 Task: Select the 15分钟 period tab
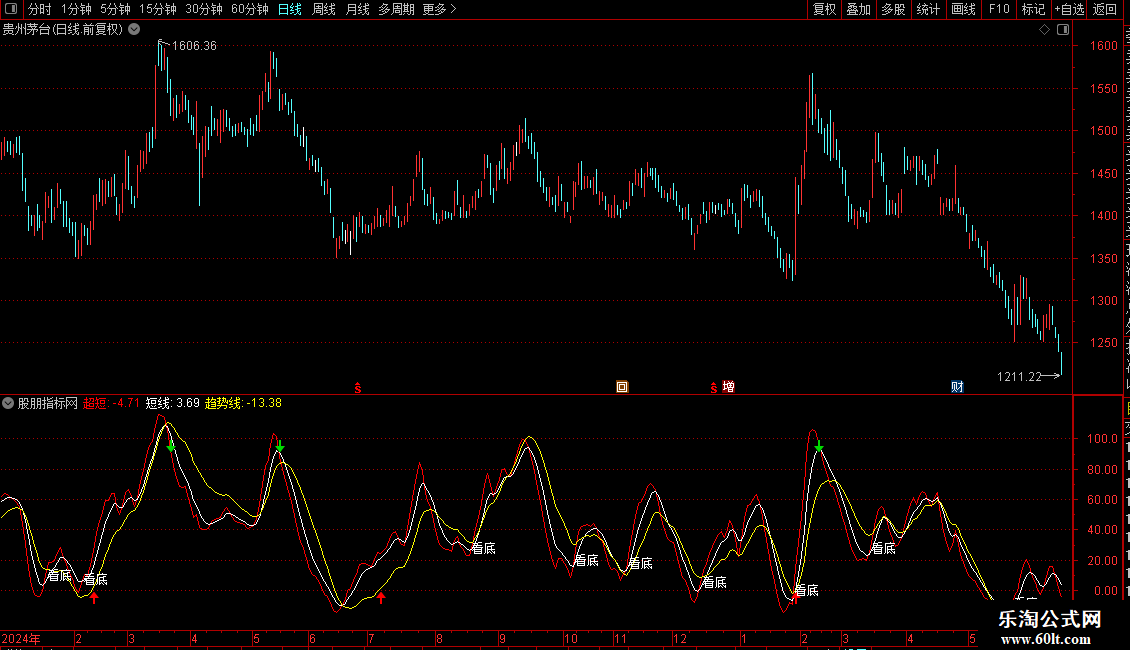158,9
